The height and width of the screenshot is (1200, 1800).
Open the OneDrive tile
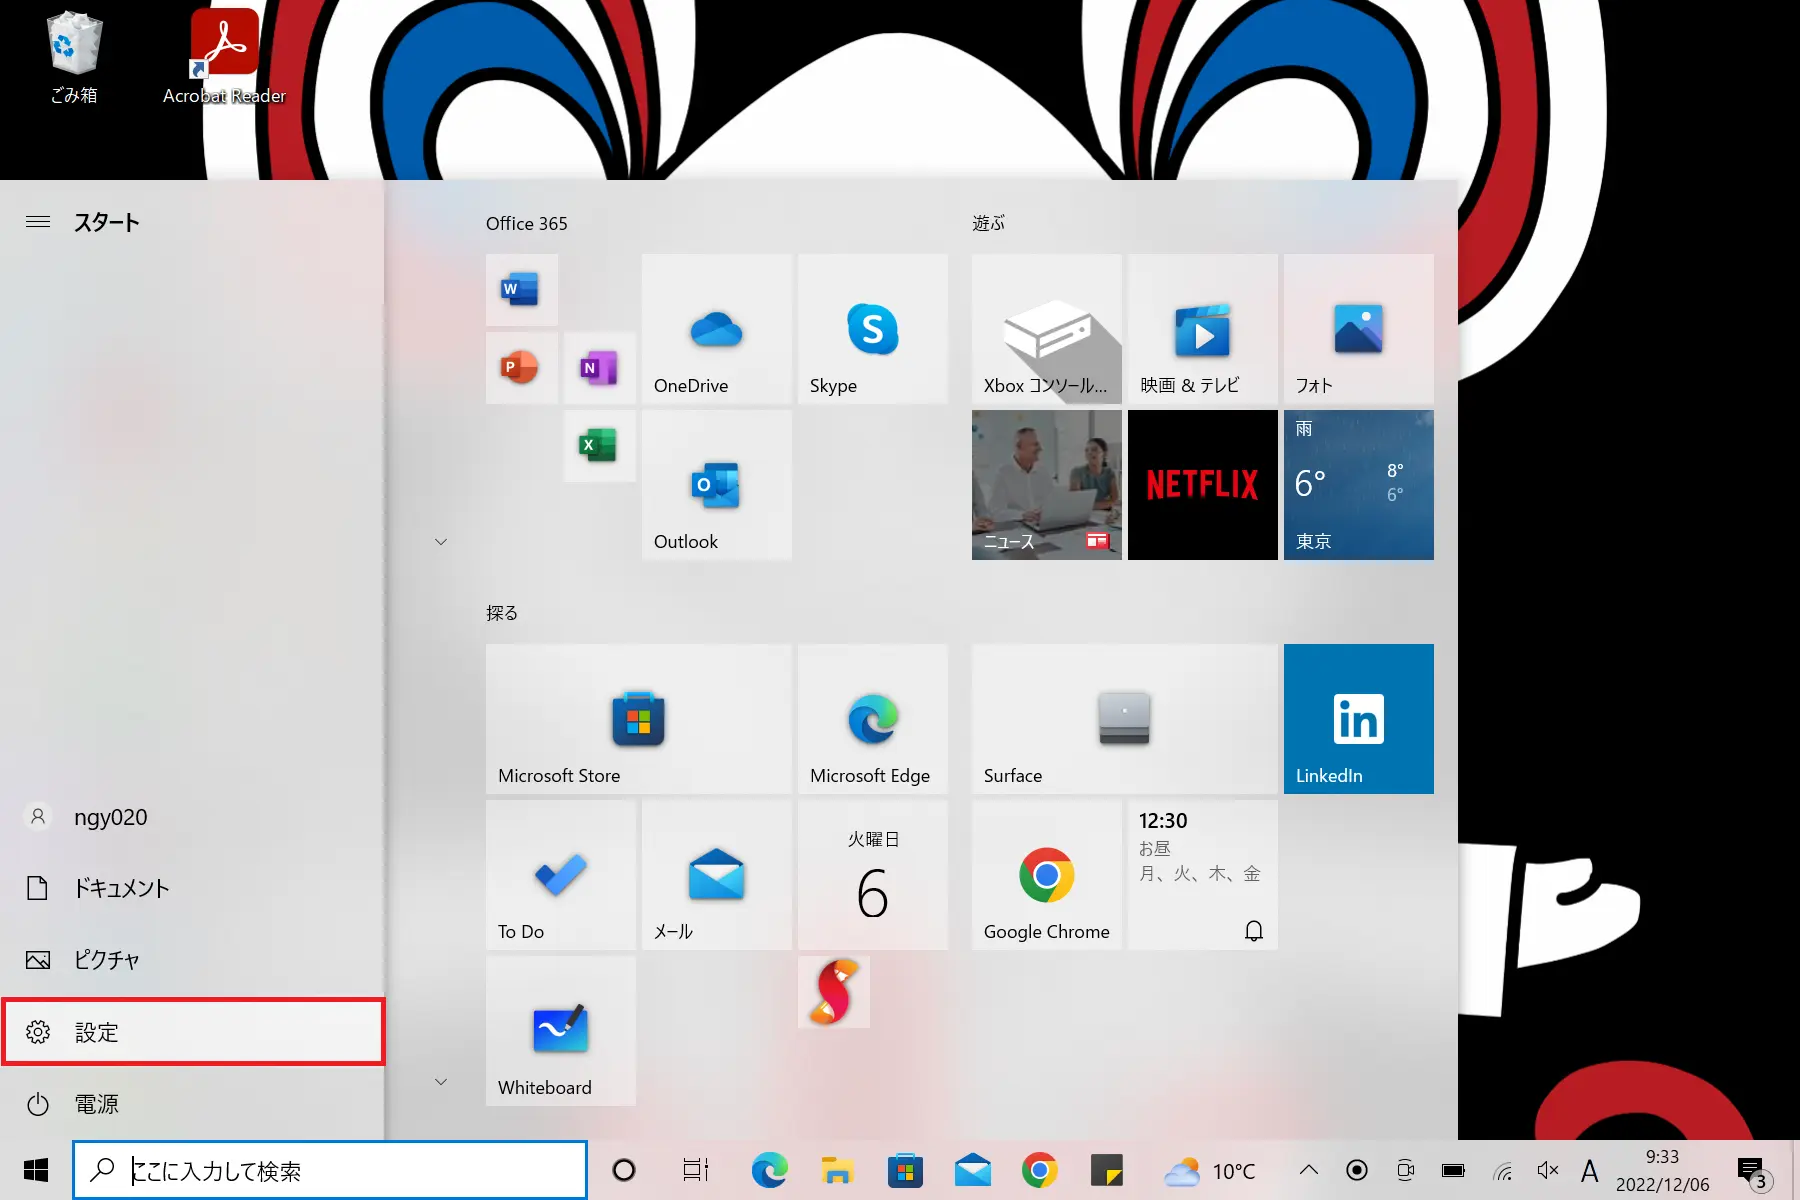click(x=717, y=329)
